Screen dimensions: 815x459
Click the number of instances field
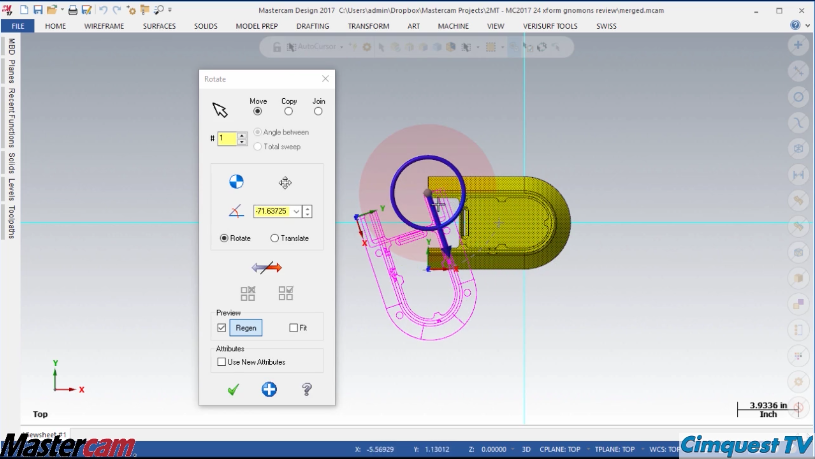[x=227, y=138]
